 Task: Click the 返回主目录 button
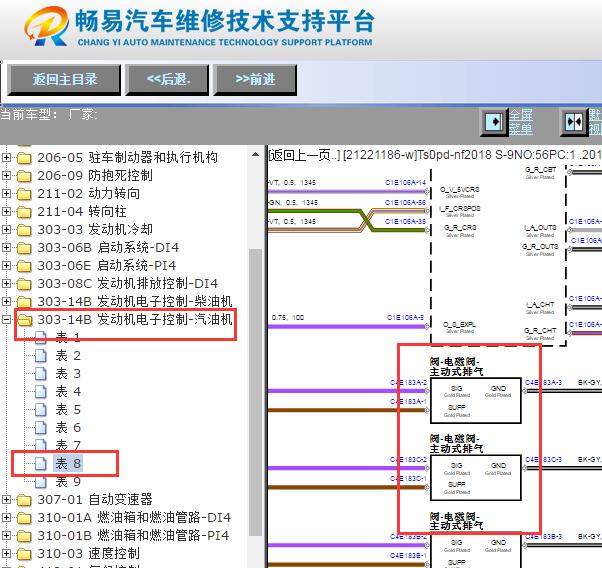pyautogui.click(x=64, y=79)
